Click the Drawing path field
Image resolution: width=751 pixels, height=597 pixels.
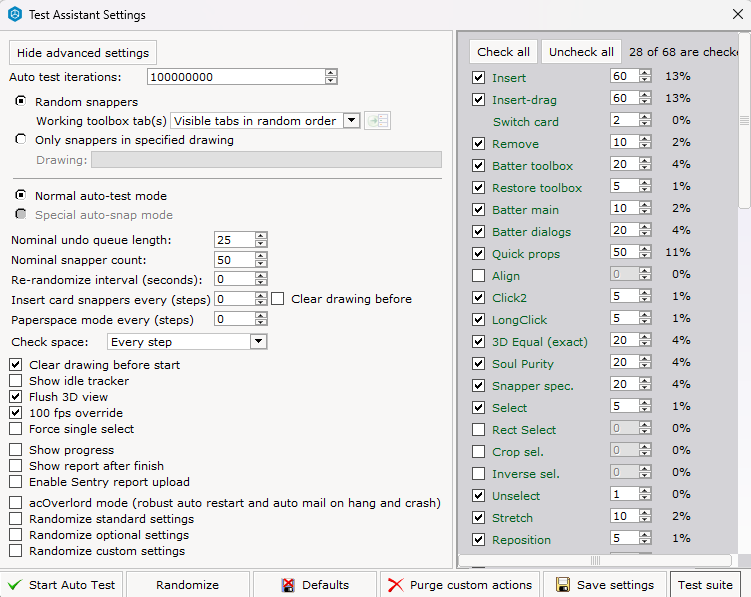[x=266, y=160]
